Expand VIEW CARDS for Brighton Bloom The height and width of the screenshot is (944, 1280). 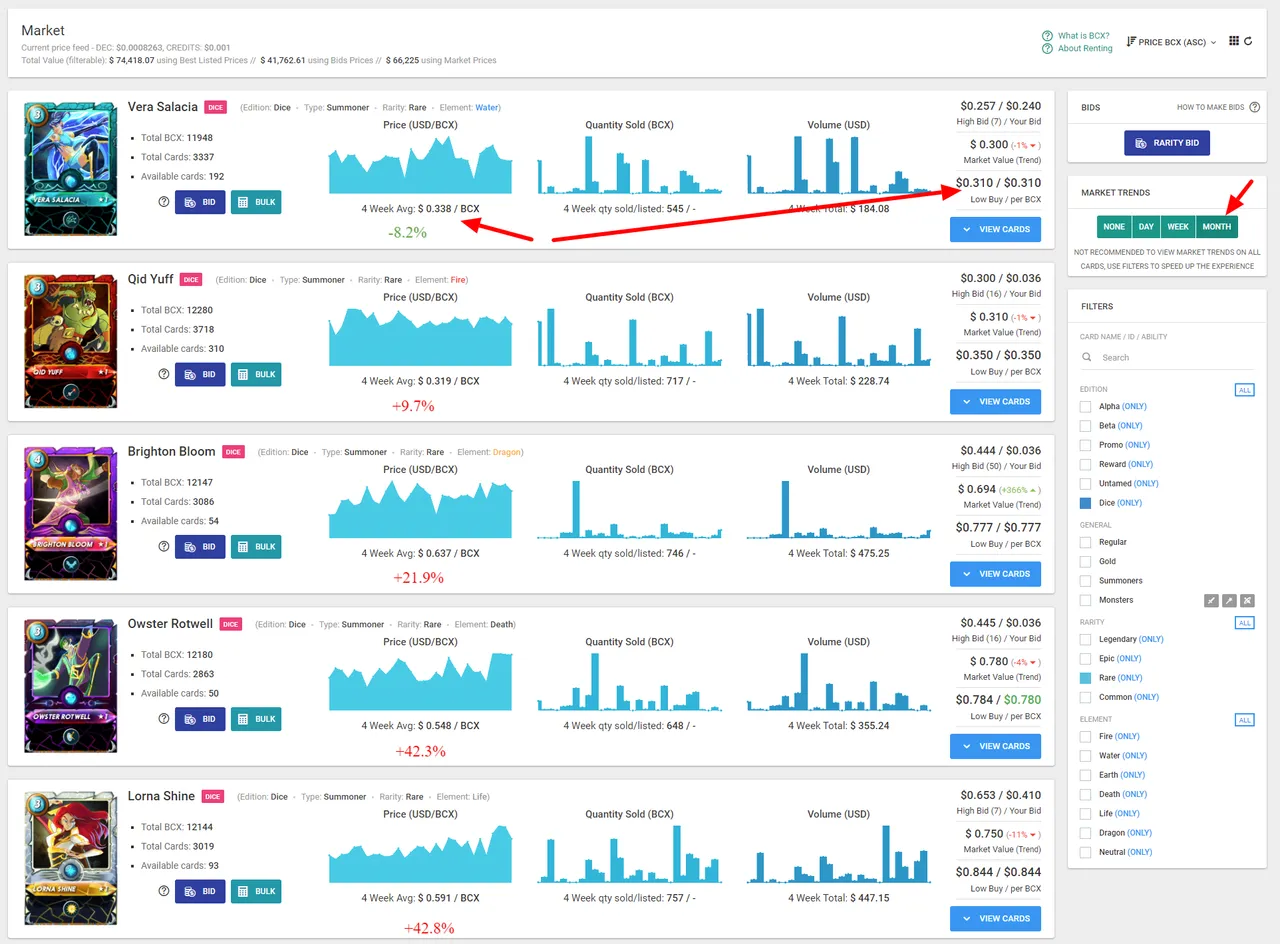tap(995, 574)
